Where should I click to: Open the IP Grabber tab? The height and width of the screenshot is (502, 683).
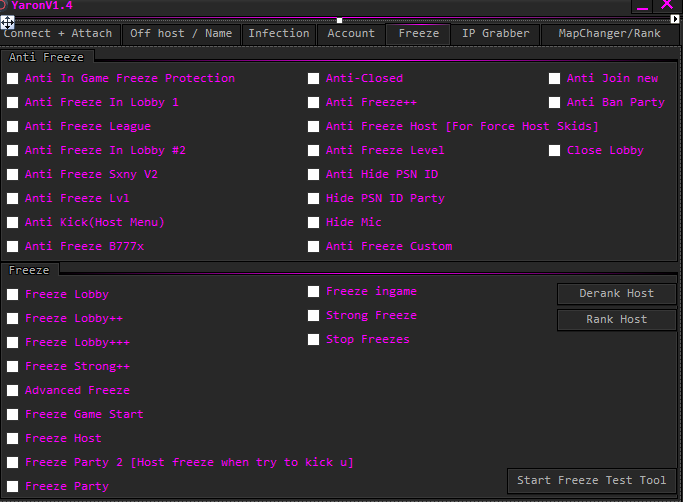pyautogui.click(x=495, y=34)
